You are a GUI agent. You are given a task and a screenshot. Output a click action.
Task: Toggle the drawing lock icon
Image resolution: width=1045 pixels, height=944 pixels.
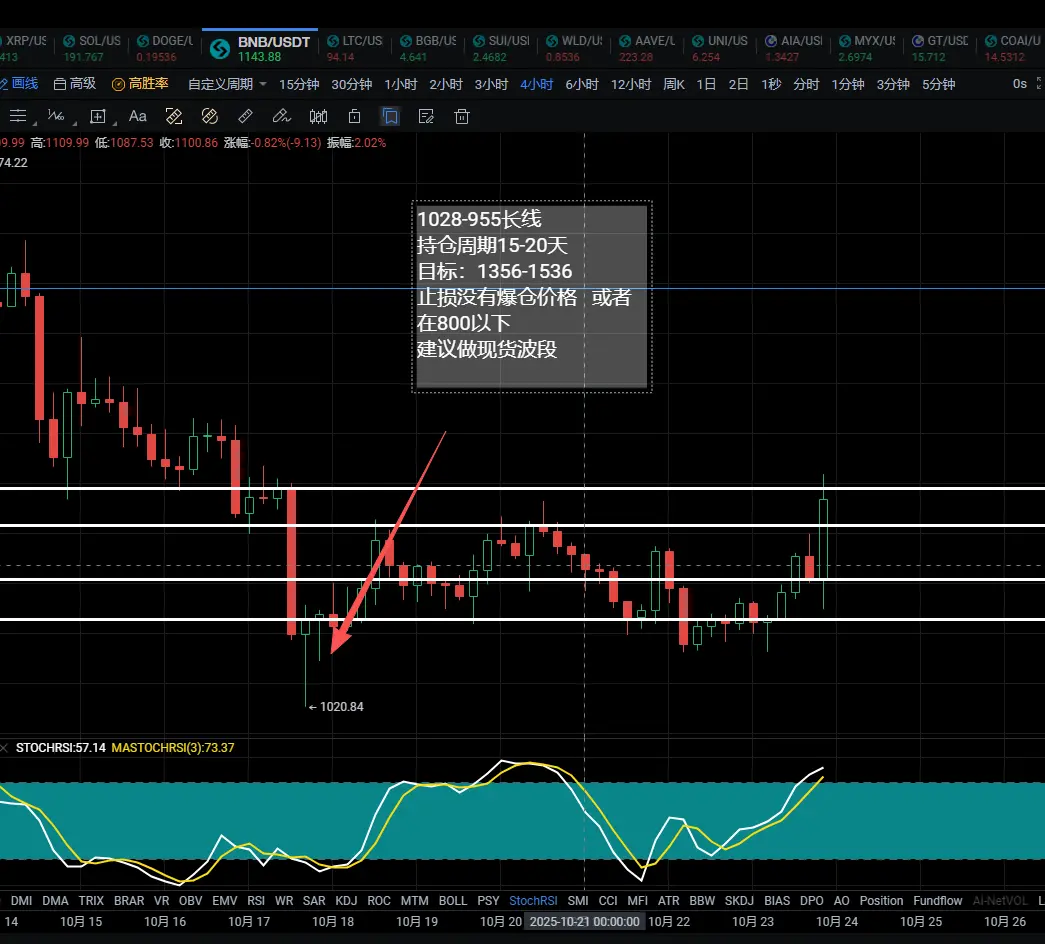[x=355, y=117]
